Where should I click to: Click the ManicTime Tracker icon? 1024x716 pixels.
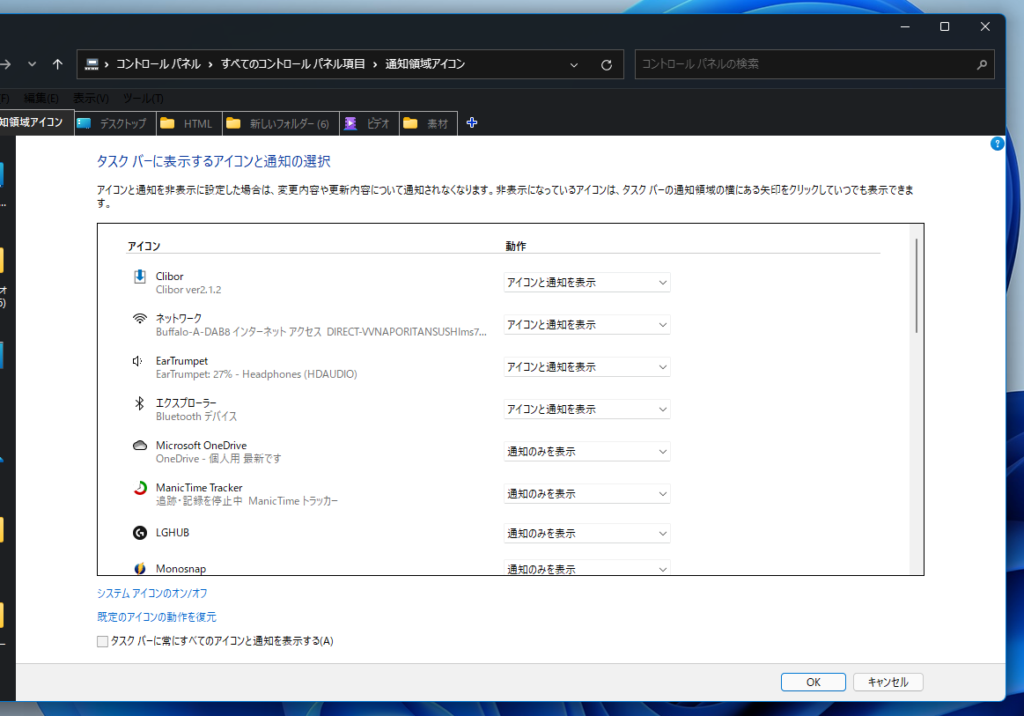(x=140, y=488)
